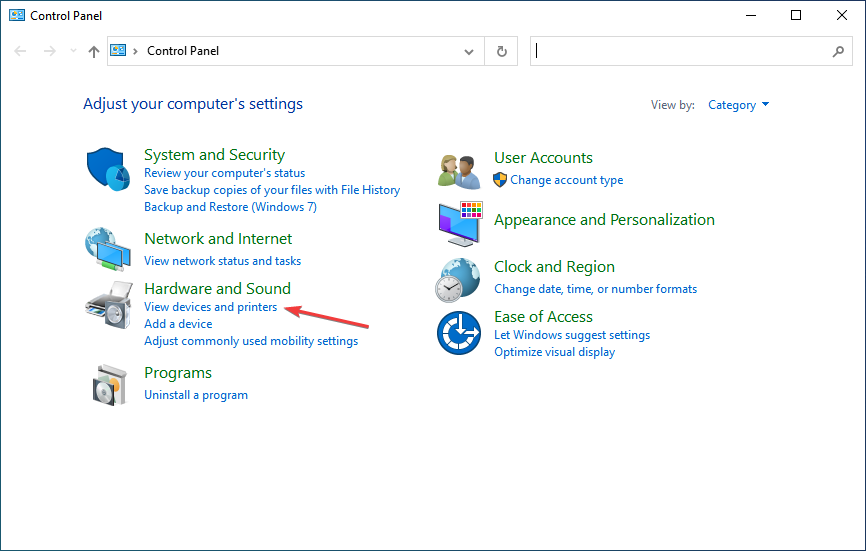Open Change date, time, or number formats
866x551 pixels.
point(595,289)
